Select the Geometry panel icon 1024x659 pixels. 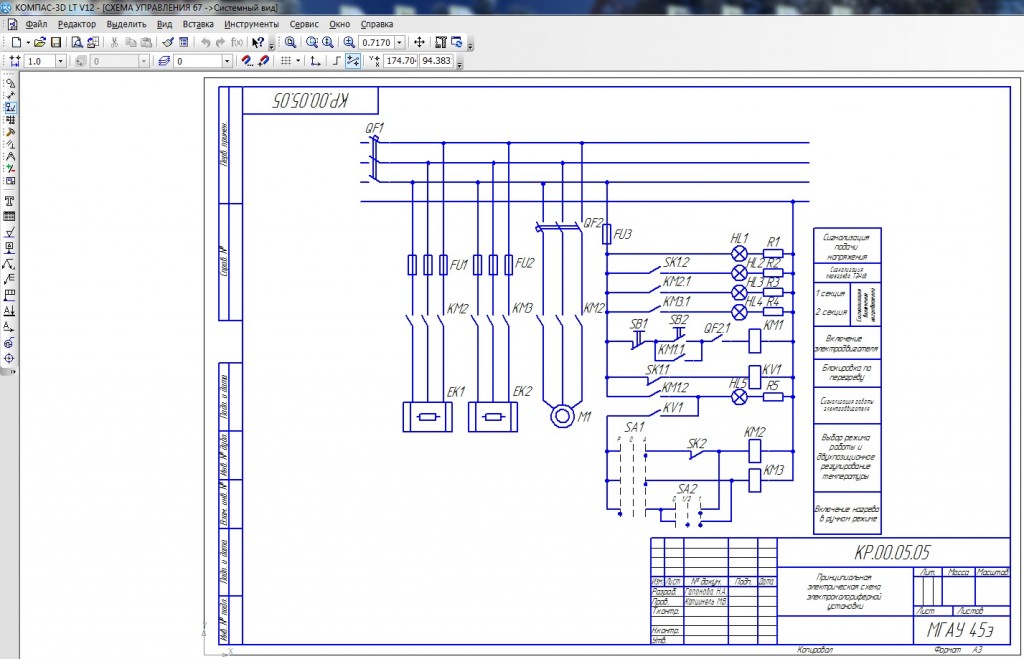[x=10, y=83]
